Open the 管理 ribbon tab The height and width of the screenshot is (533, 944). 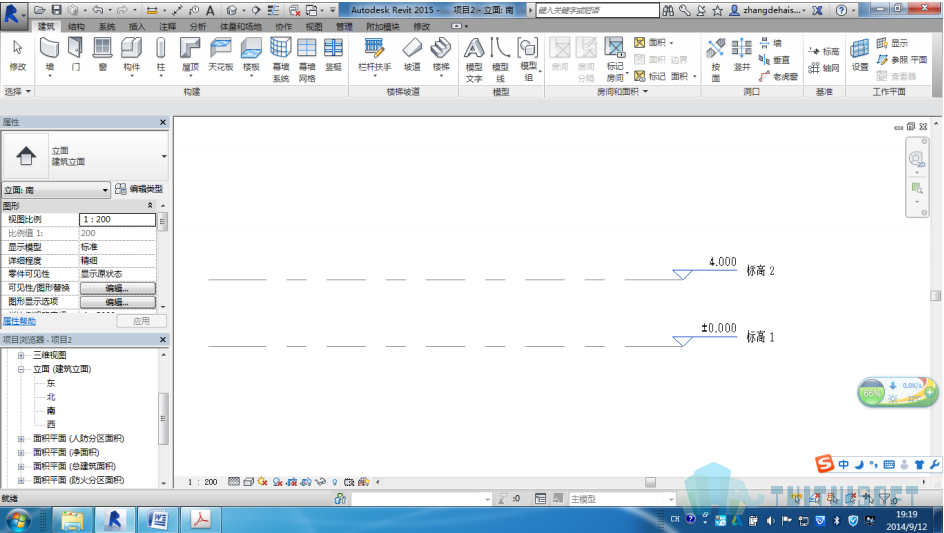(344, 26)
